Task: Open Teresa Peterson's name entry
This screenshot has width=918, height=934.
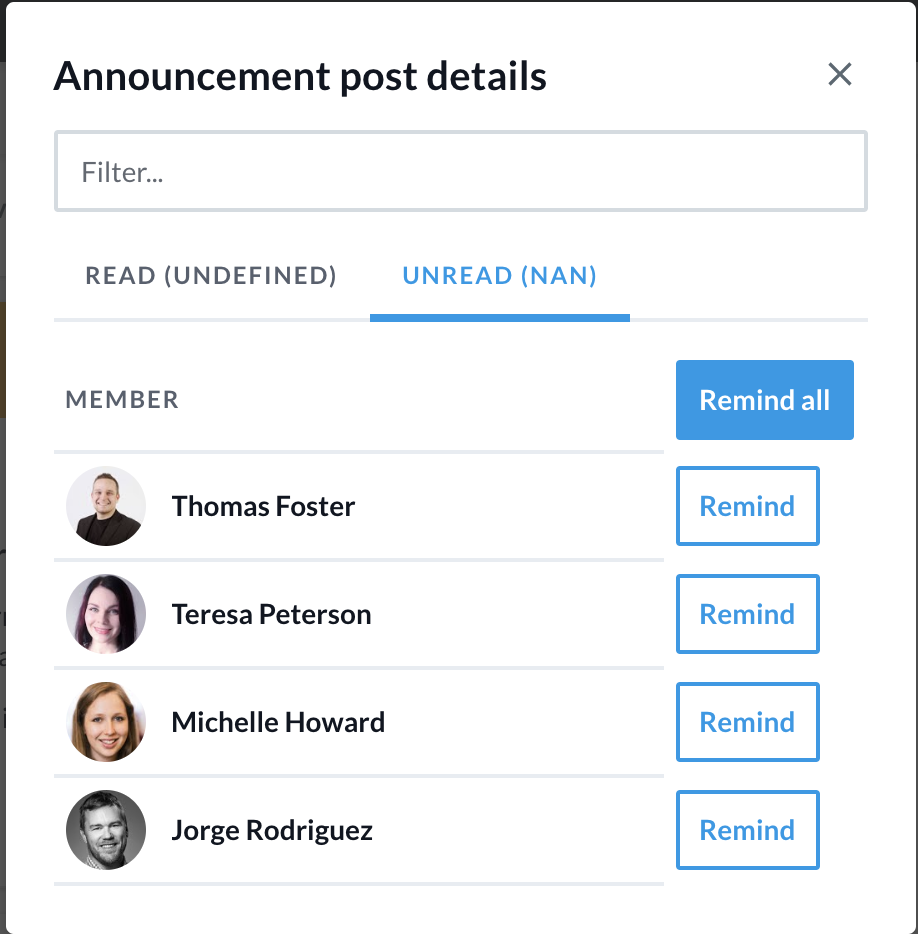Action: click(x=271, y=614)
